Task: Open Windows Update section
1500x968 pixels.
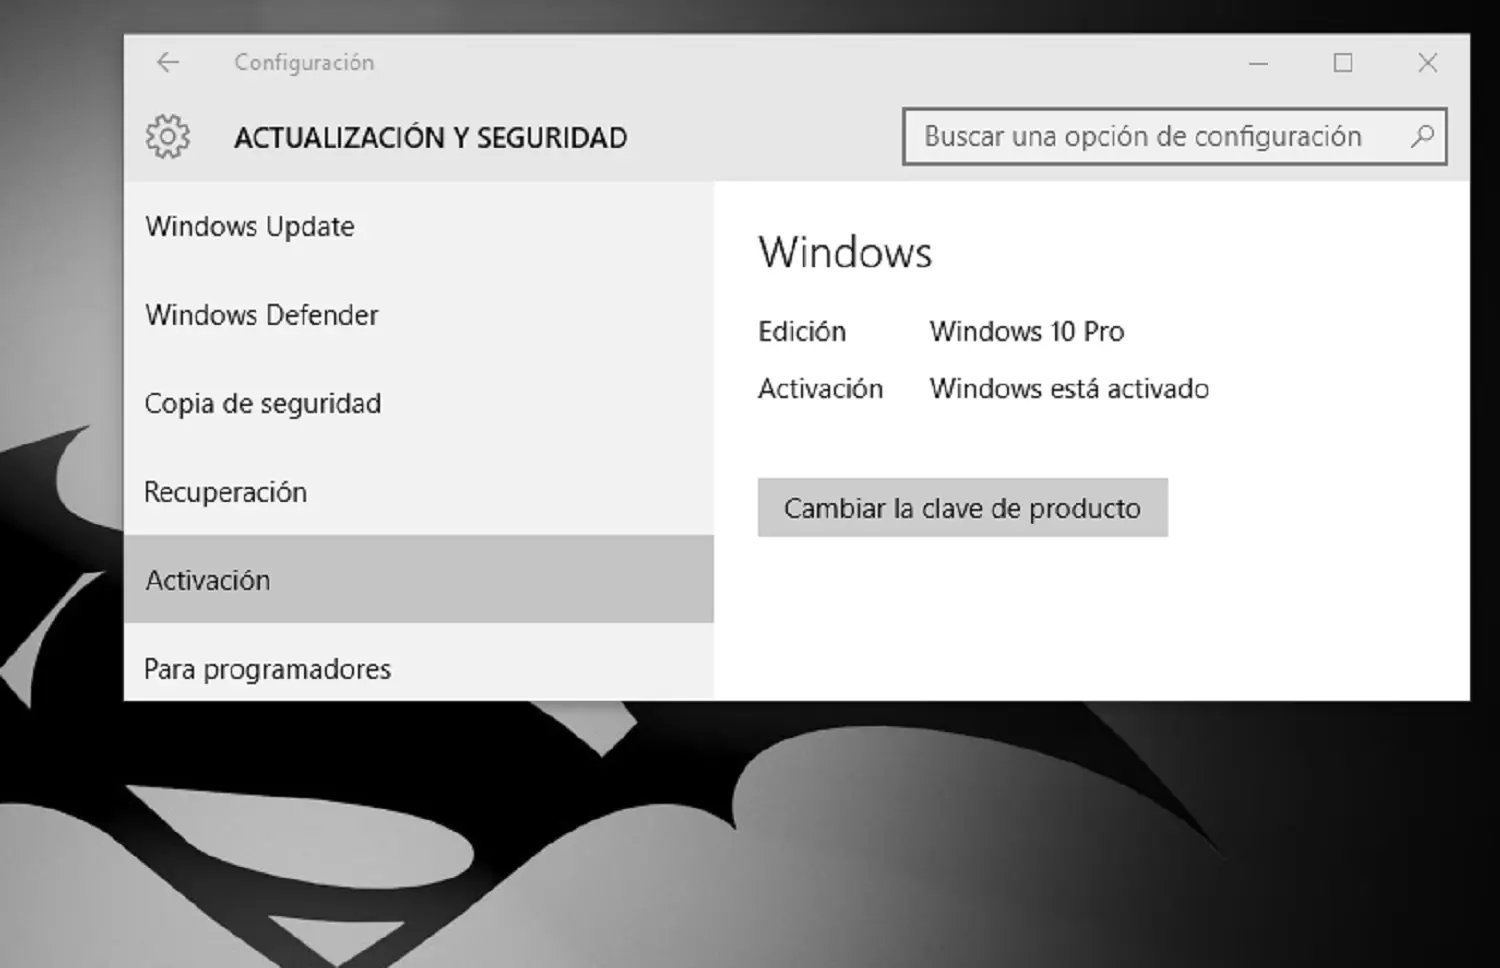Action: pyautogui.click(x=419, y=226)
